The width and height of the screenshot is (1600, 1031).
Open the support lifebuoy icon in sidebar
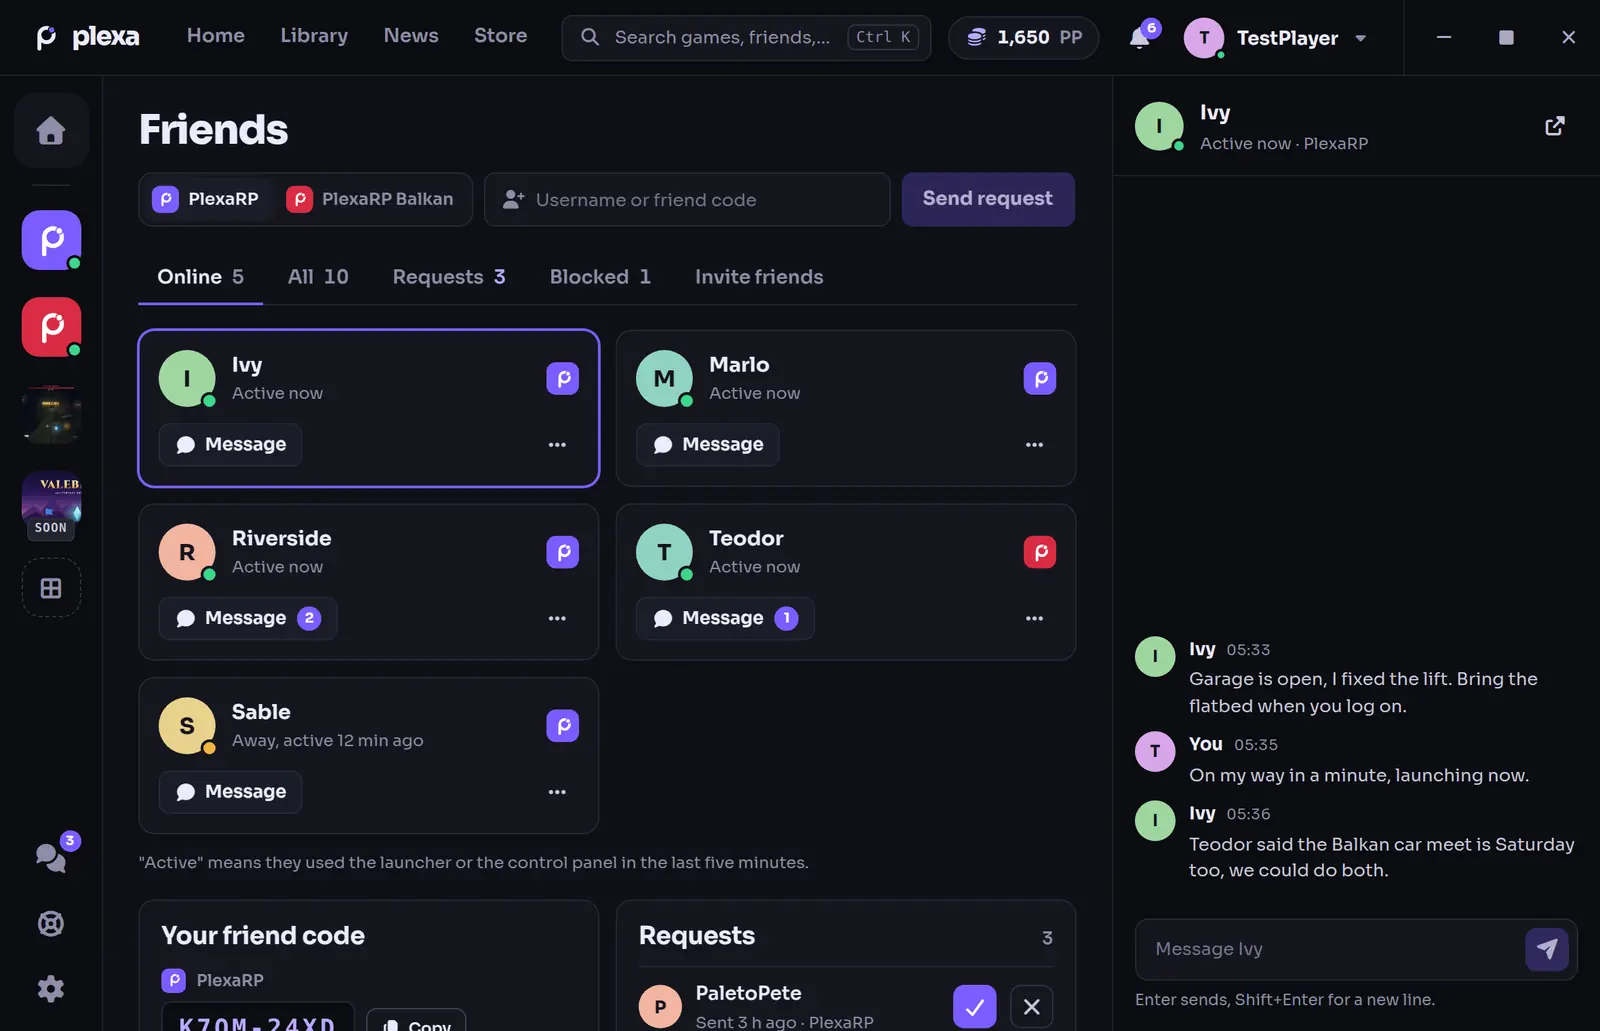[51, 923]
